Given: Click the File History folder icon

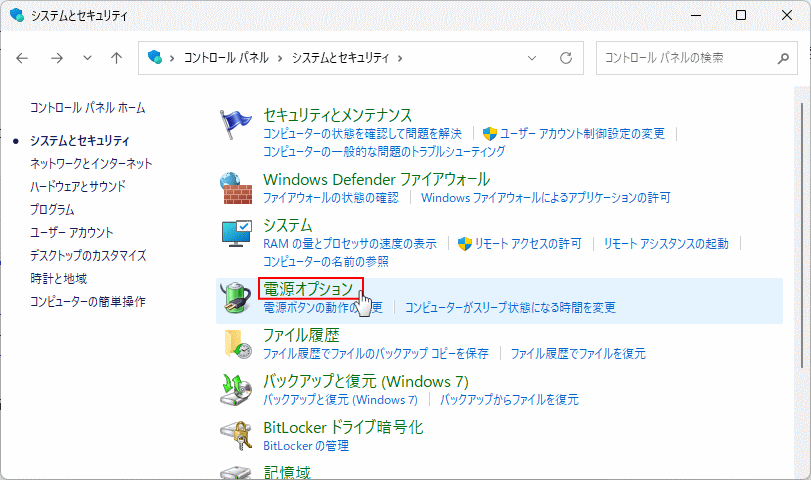Looking at the screenshot, I should click(x=237, y=344).
